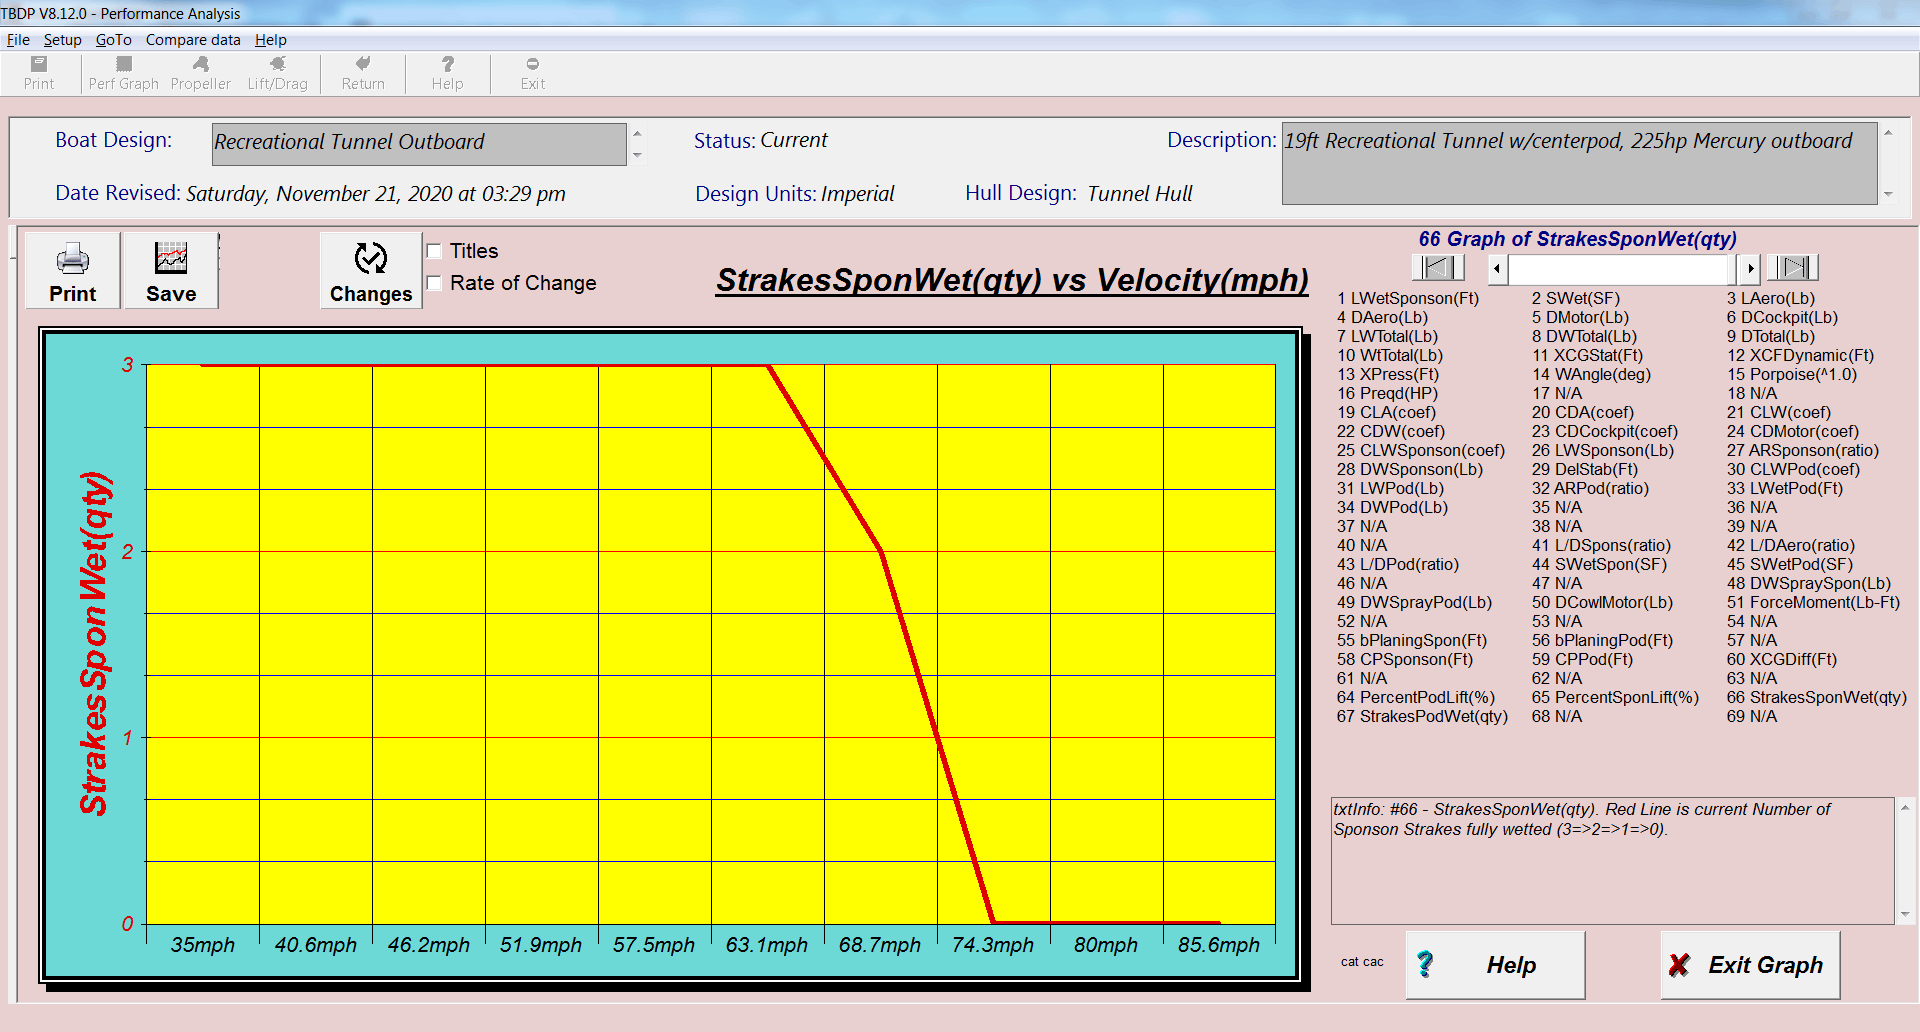The image size is (1920, 1032).
Task: Select graph 12 XCFDynamic(Ft)
Action: click(x=1800, y=355)
